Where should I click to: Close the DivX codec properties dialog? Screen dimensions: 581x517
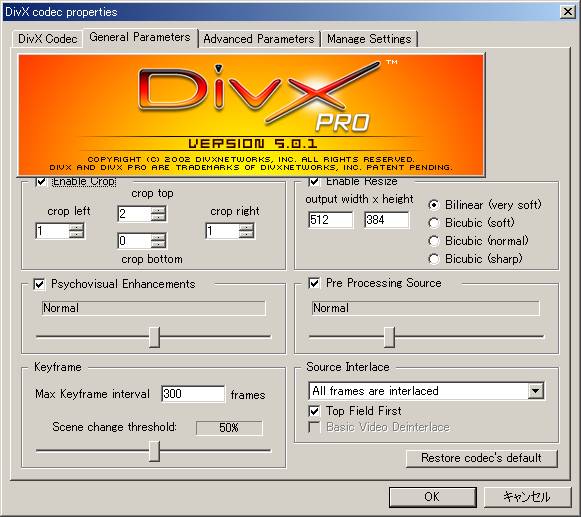pyautogui.click(x=568, y=12)
